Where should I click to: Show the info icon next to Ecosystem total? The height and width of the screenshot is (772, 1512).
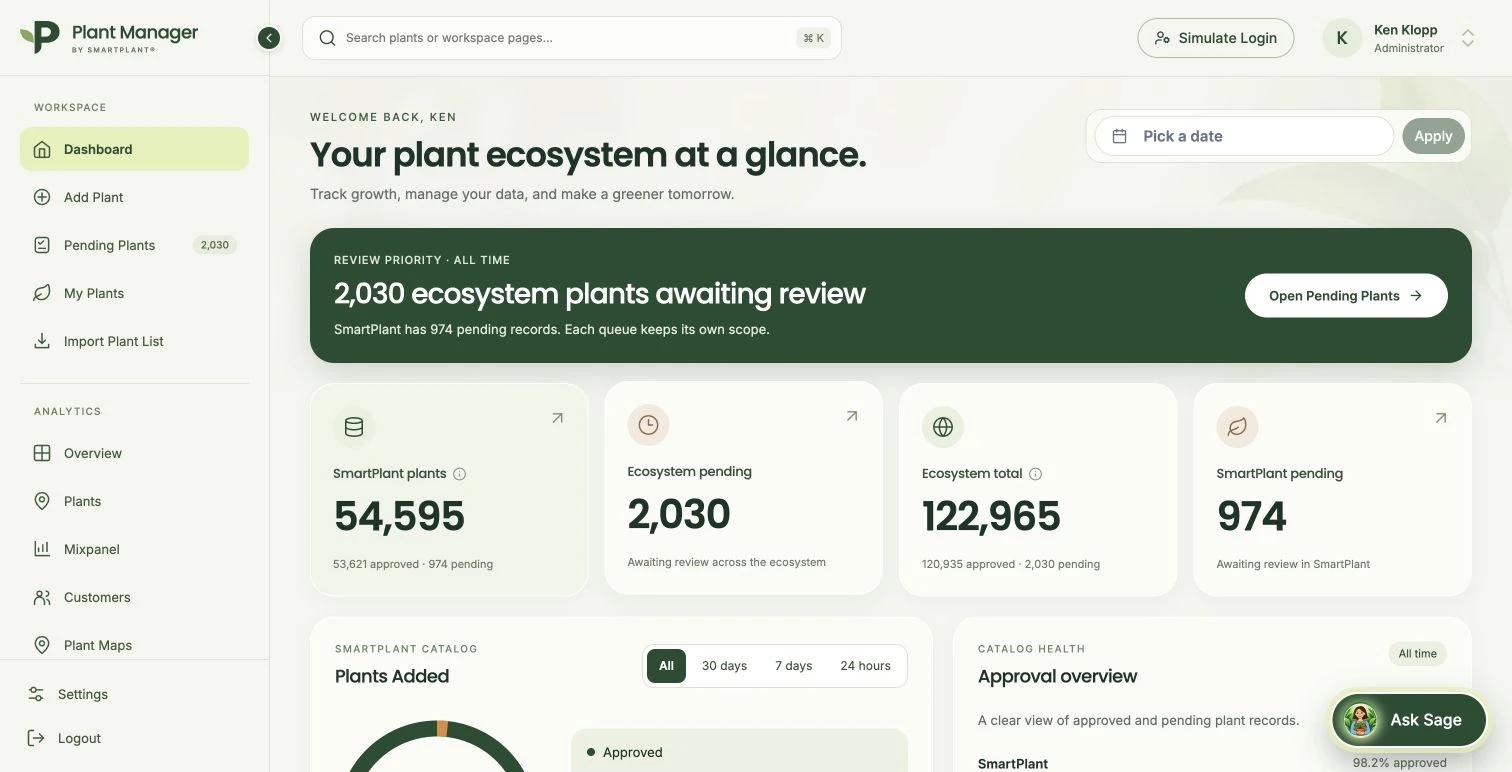coord(1036,474)
